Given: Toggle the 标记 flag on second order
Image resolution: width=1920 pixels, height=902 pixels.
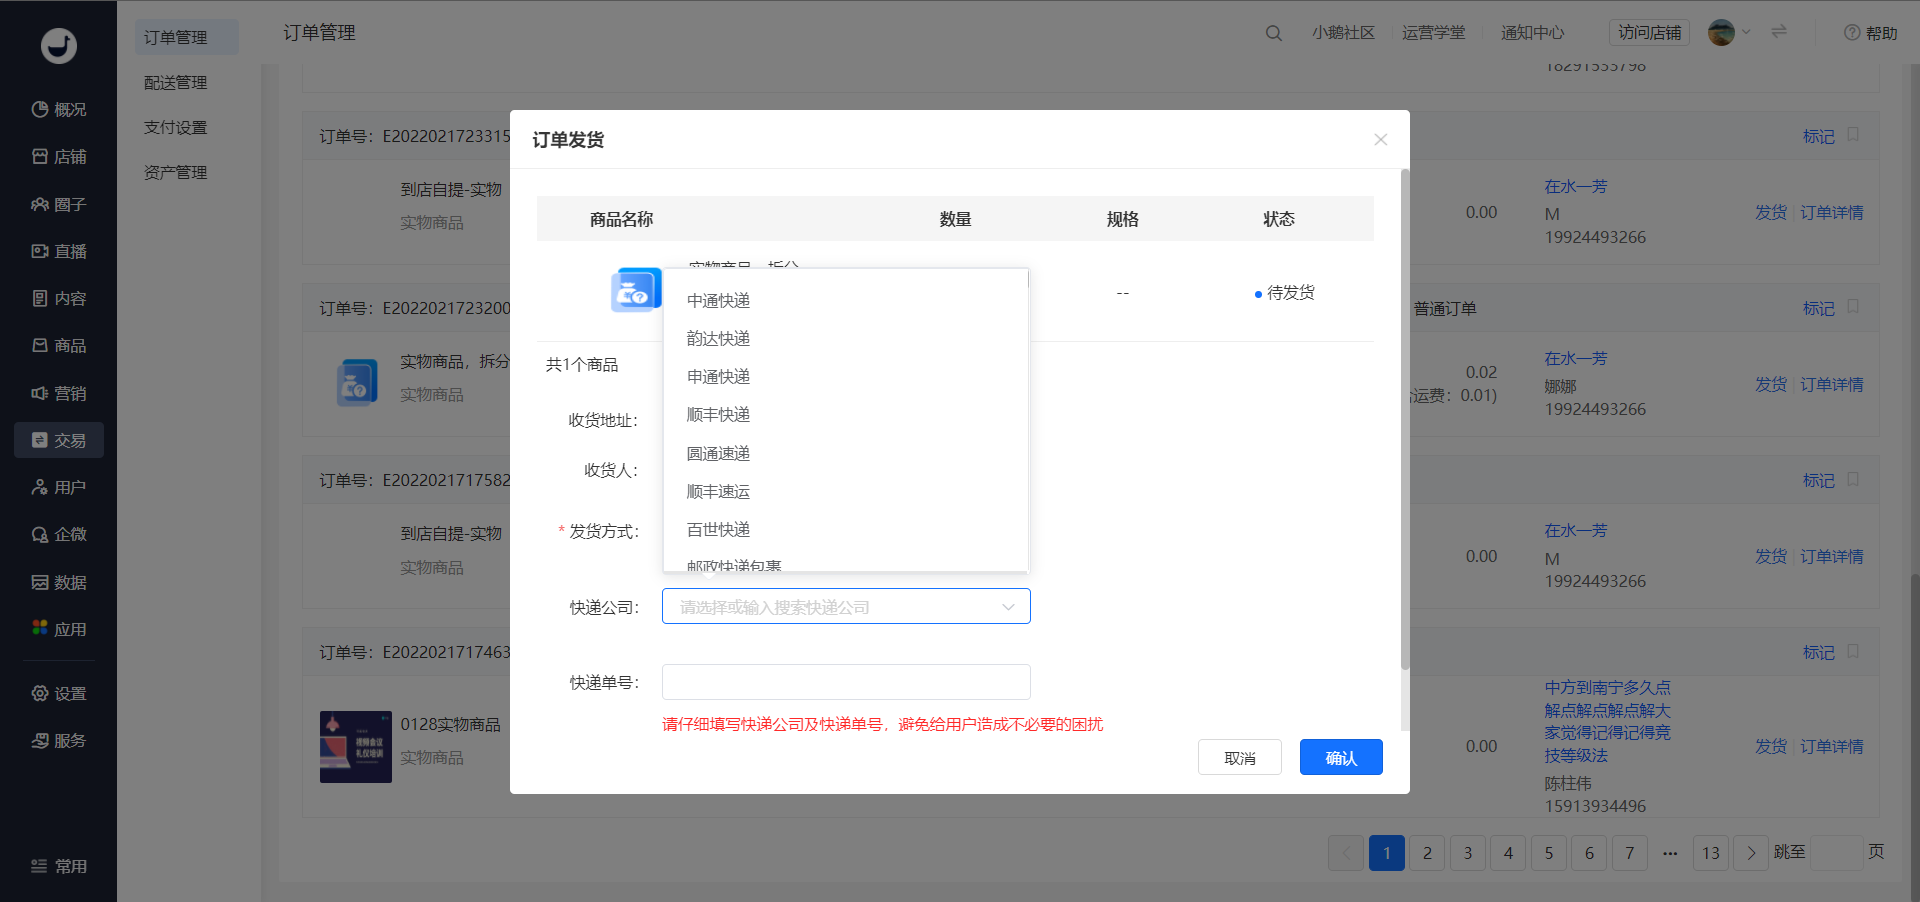Looking at the screenshot, I should 1852,307.
